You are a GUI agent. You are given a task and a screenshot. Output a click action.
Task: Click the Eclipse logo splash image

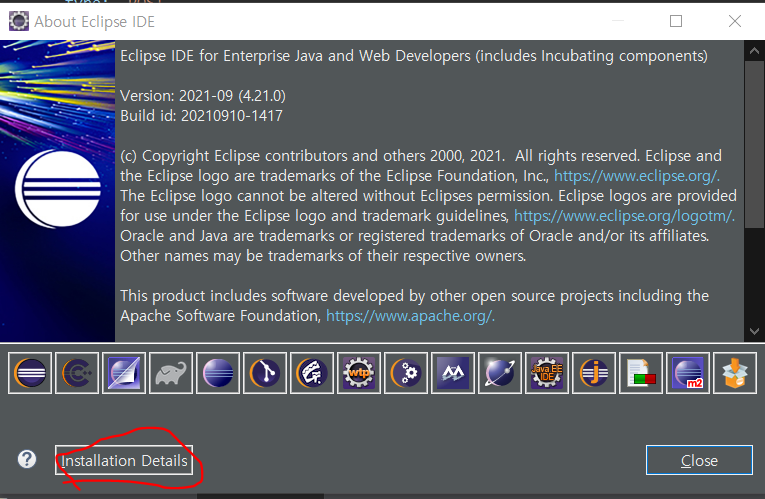point(58,191)
